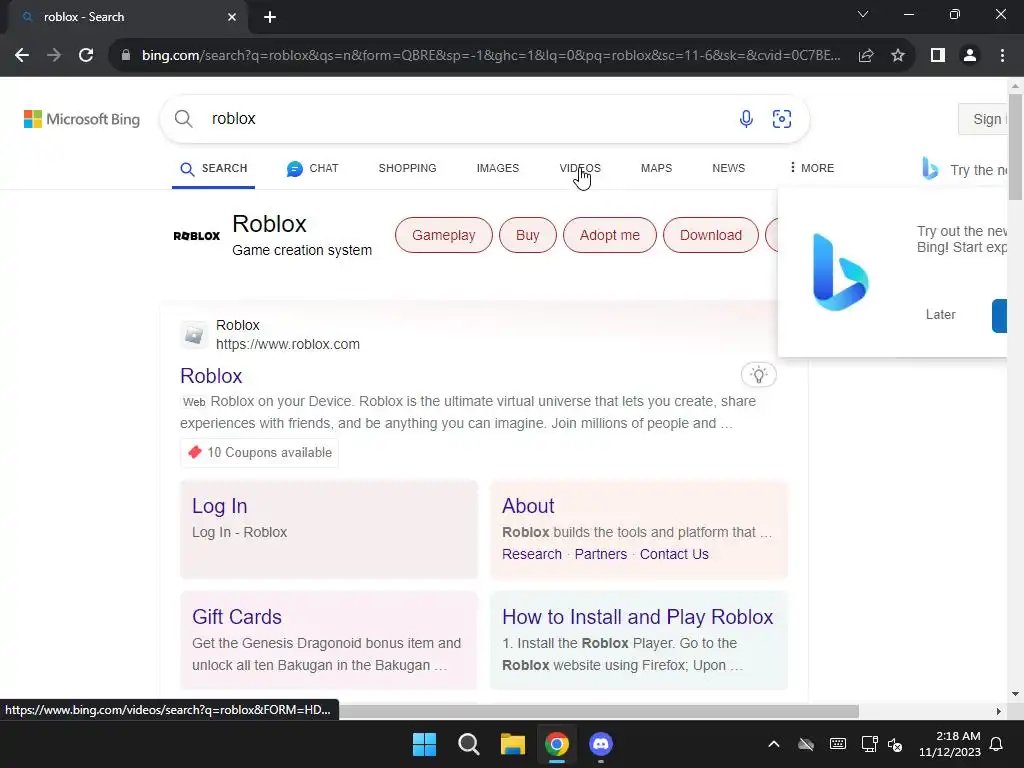
Task: Click the forward navigation arrow
Action: coord(54,56)
